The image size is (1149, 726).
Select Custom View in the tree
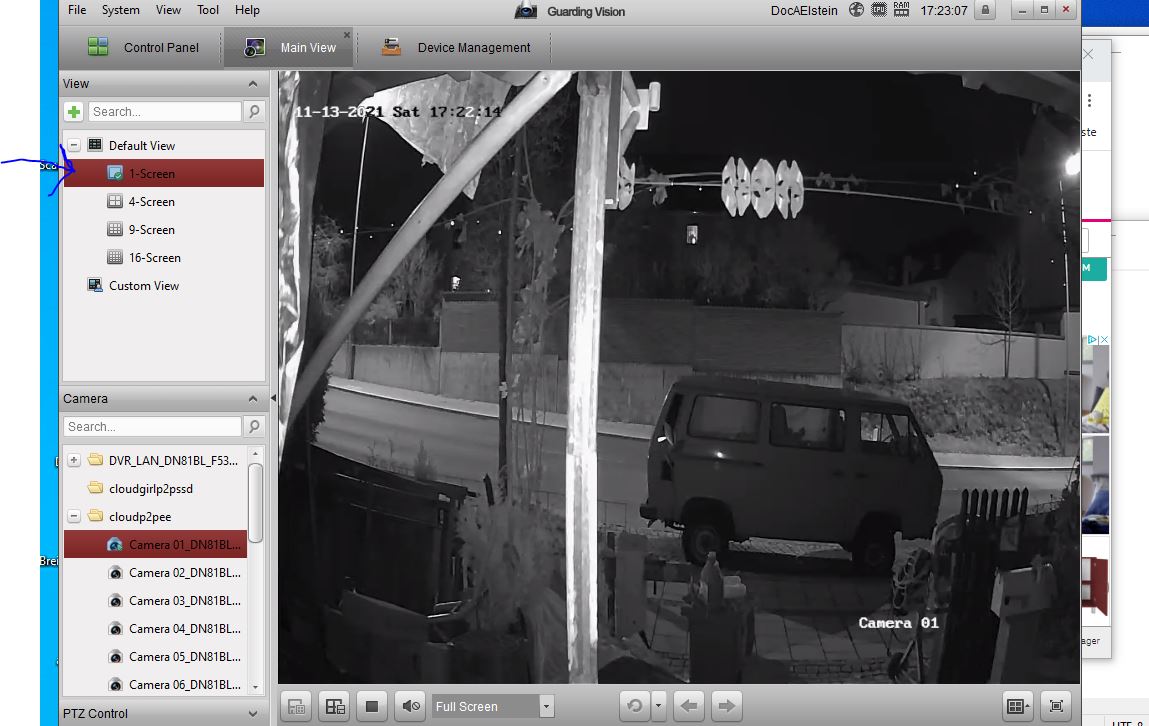144,286
